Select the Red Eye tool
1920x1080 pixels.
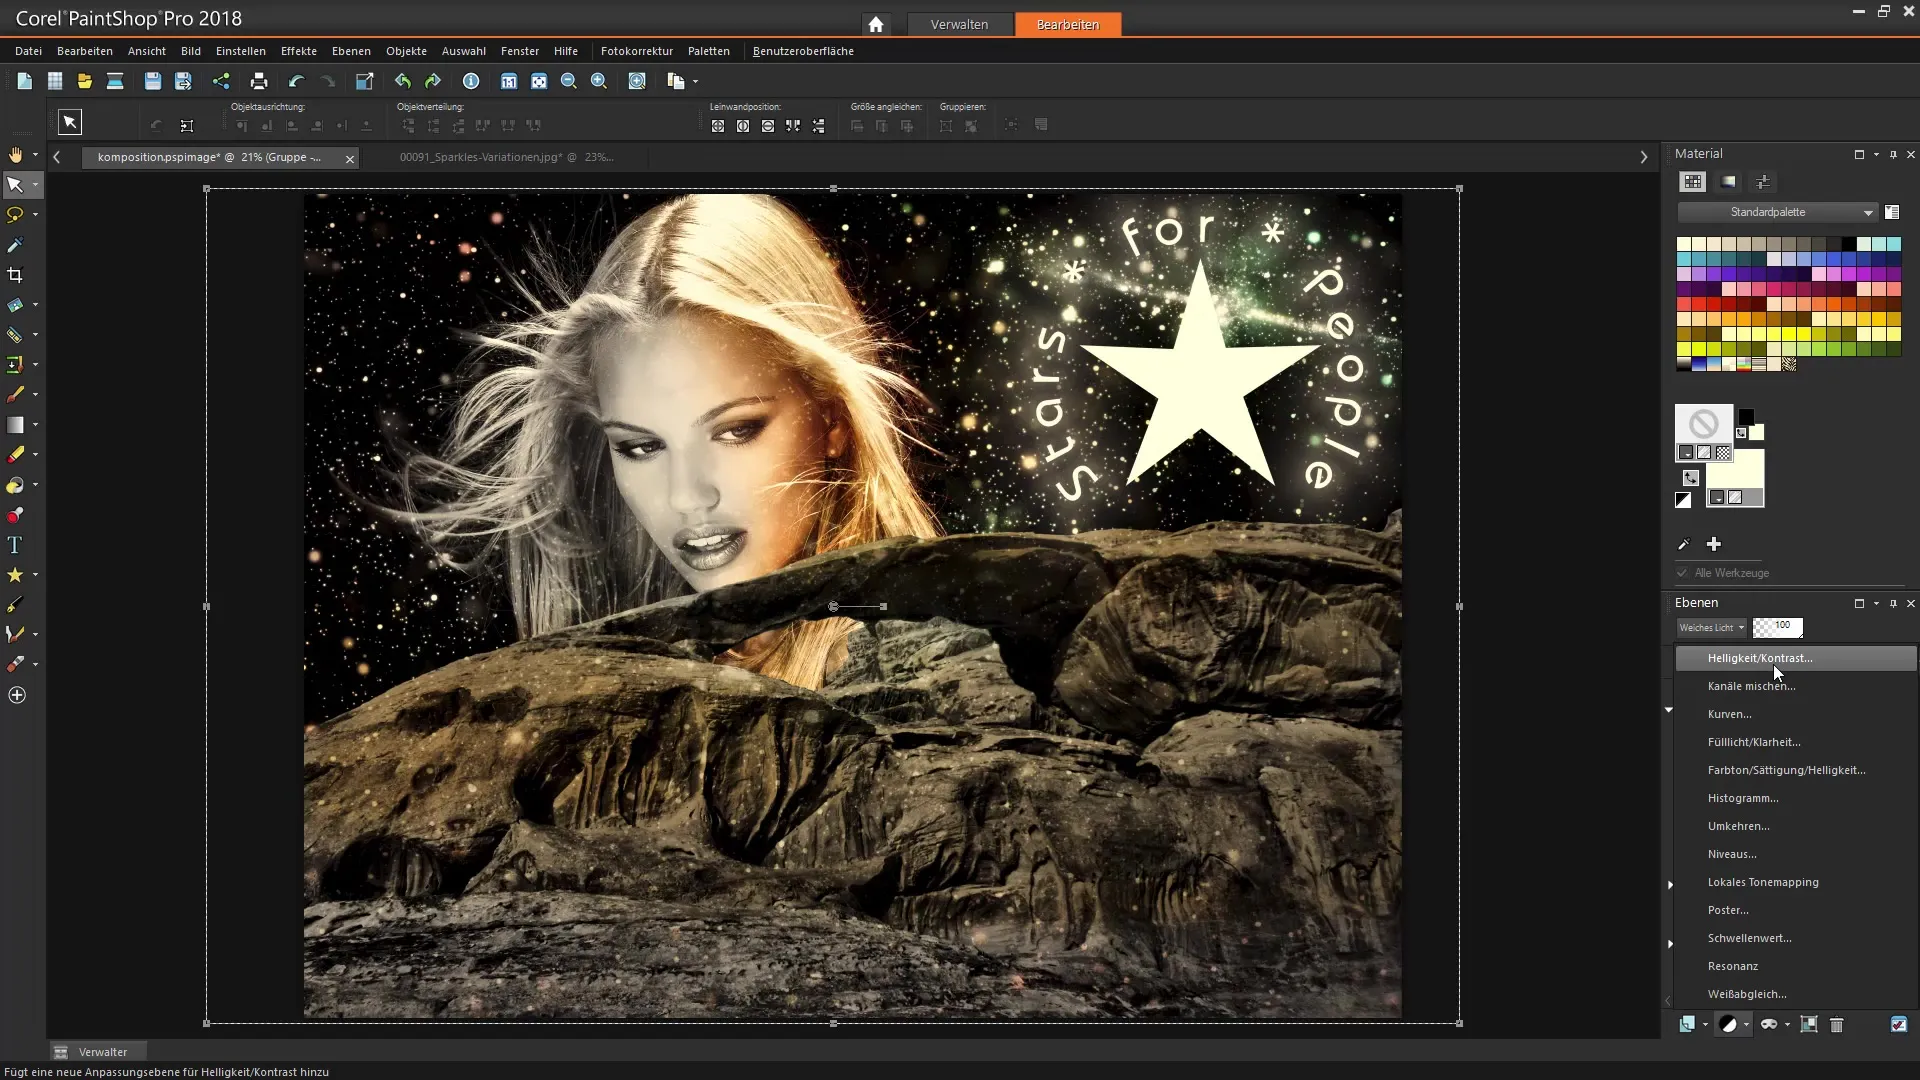click(x=15, y=515)
